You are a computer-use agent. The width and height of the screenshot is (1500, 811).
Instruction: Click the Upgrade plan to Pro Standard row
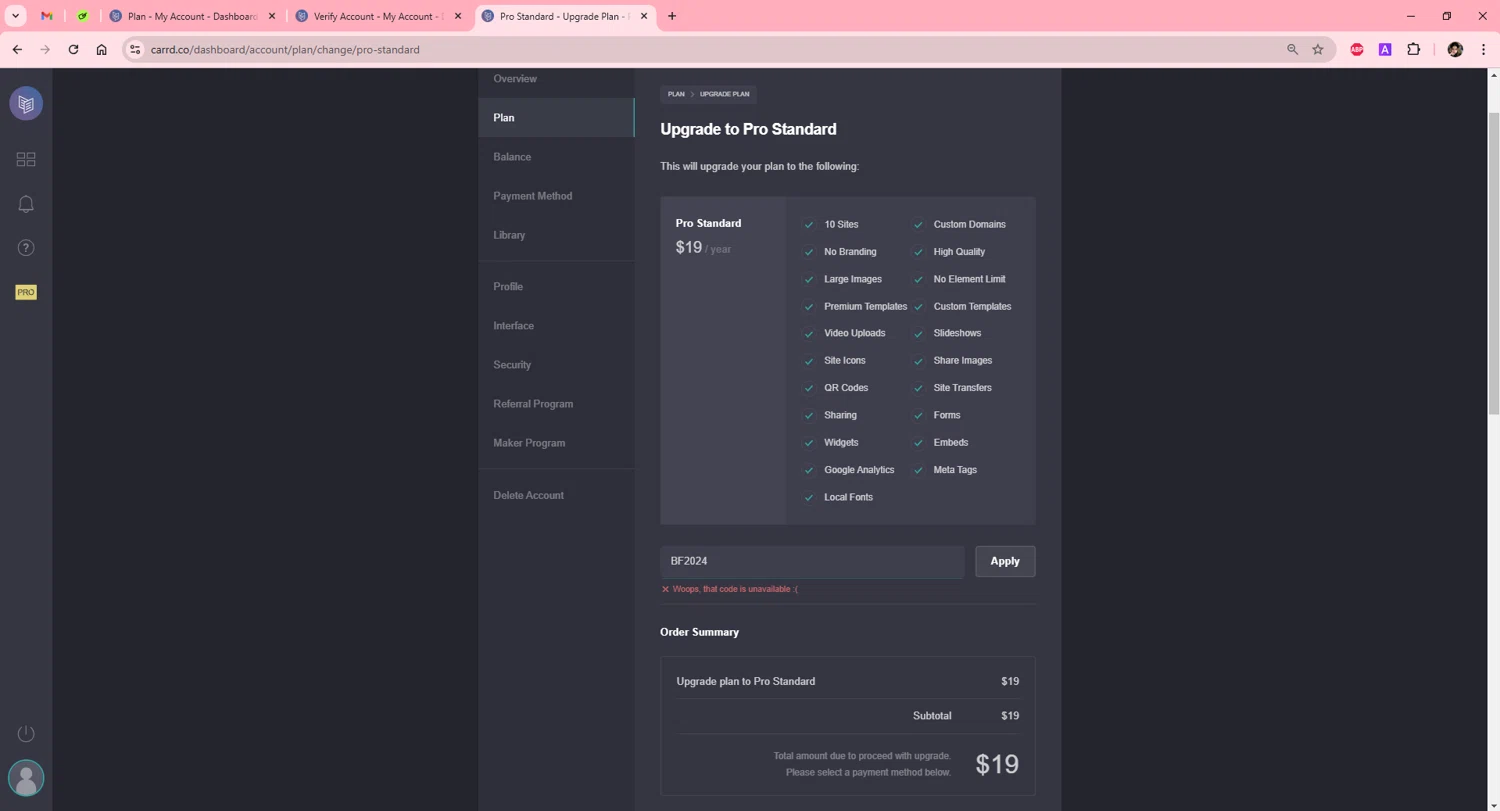[x=847, y=681]
